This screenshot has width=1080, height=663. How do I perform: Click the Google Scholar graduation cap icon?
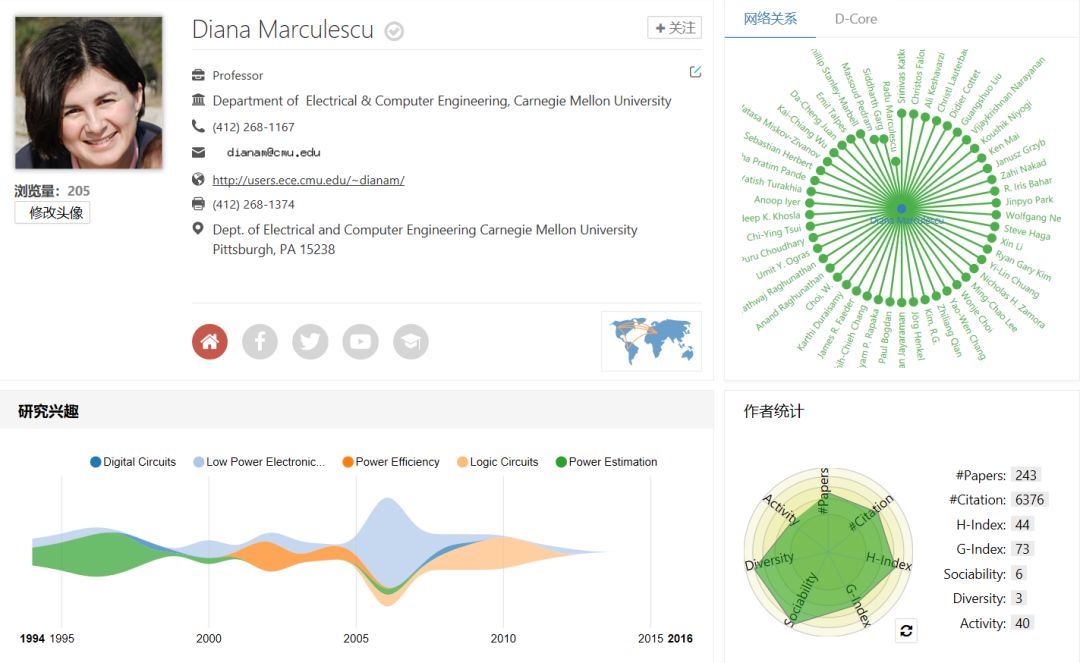point(410,342)
